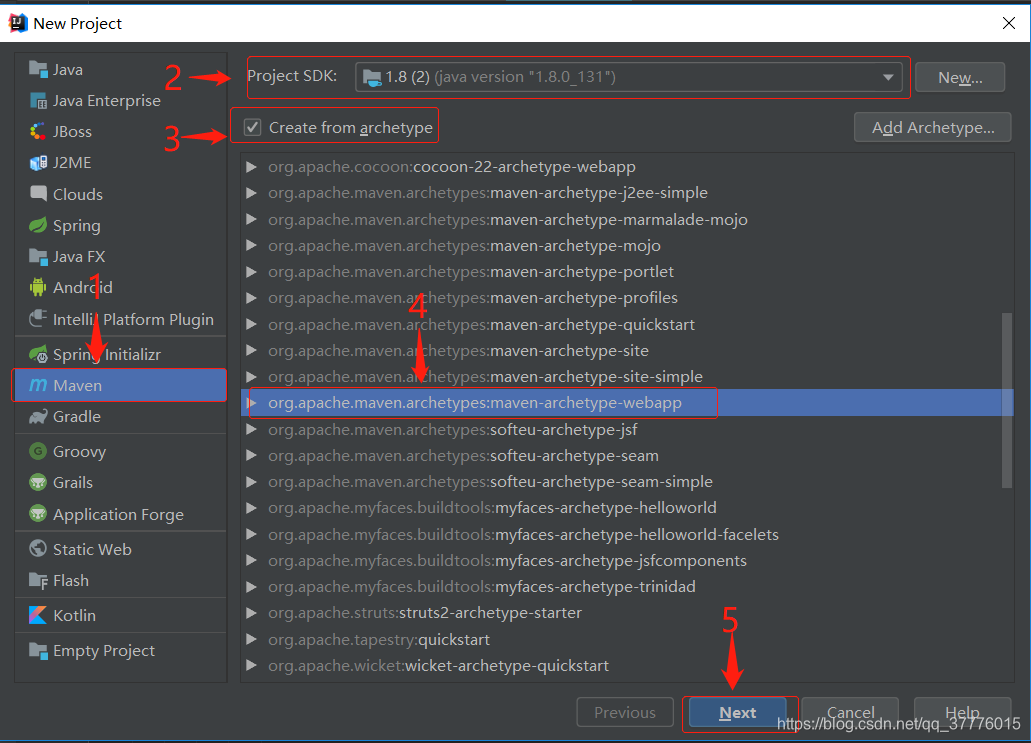Select myfaces-archetype-jsfcomponents row
The height and width of the screenshot is (743, 1031).
627,560
